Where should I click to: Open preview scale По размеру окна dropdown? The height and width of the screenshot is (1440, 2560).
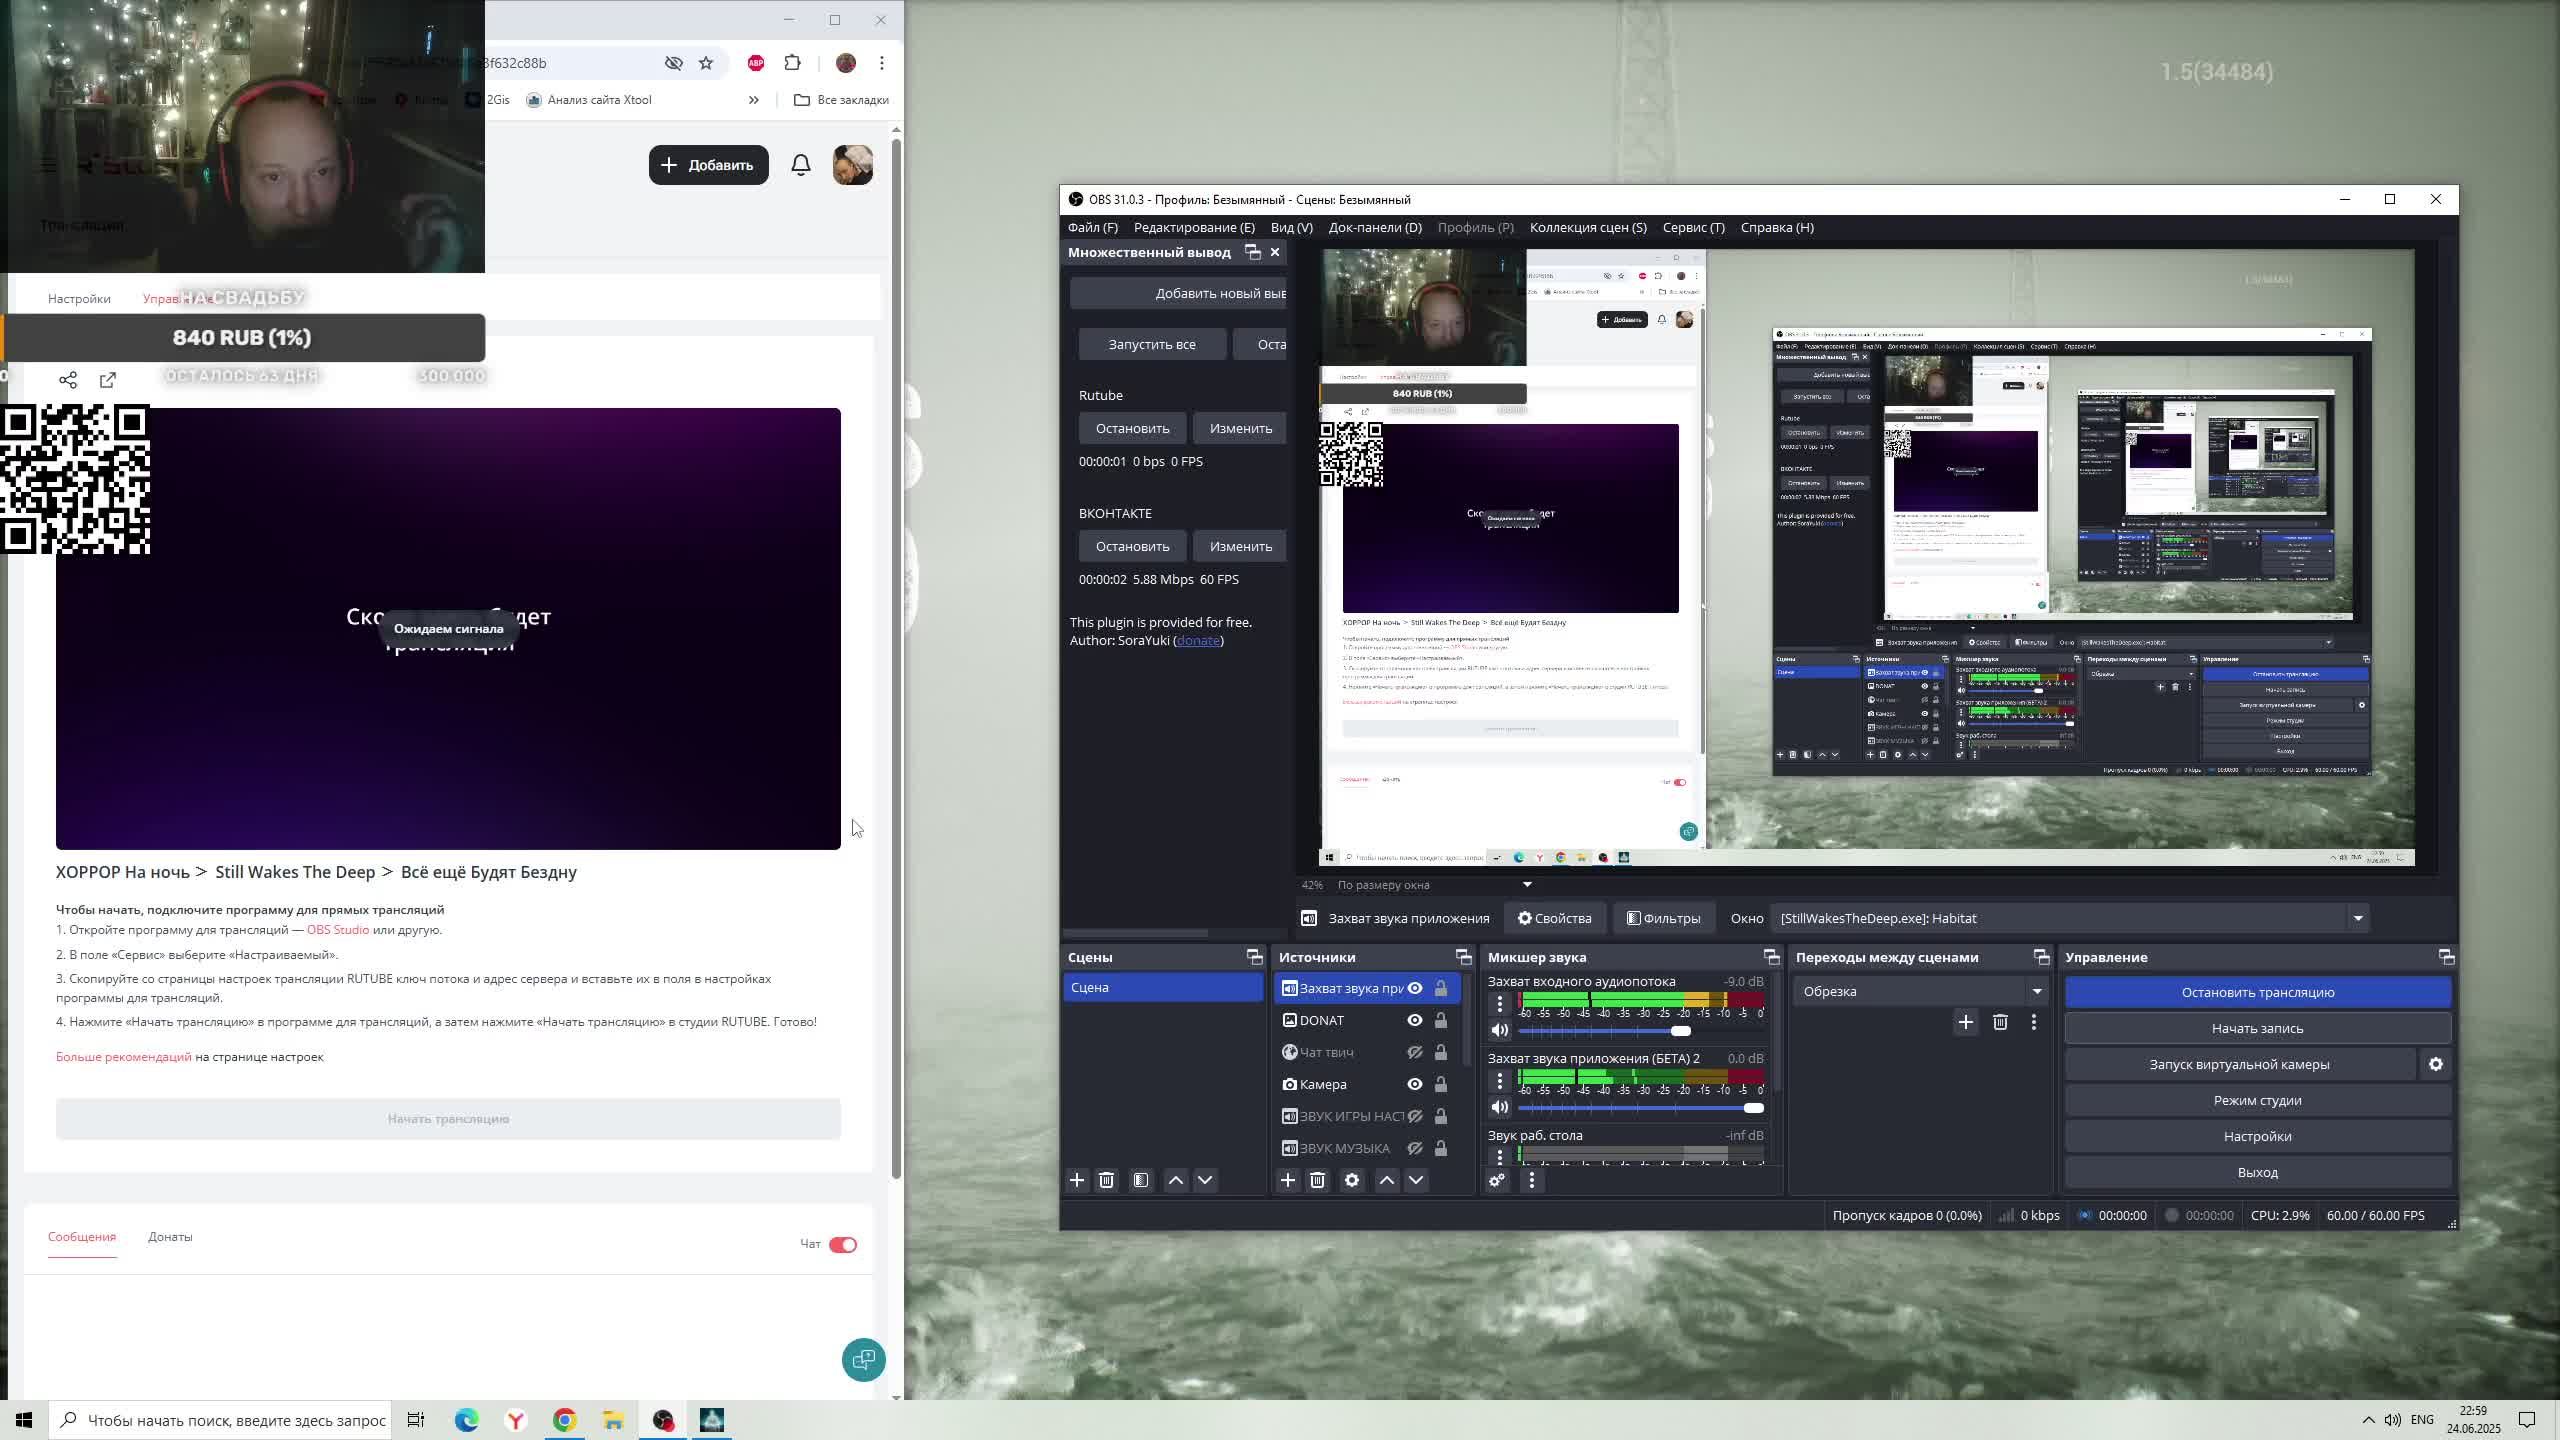click(1434, 884)
